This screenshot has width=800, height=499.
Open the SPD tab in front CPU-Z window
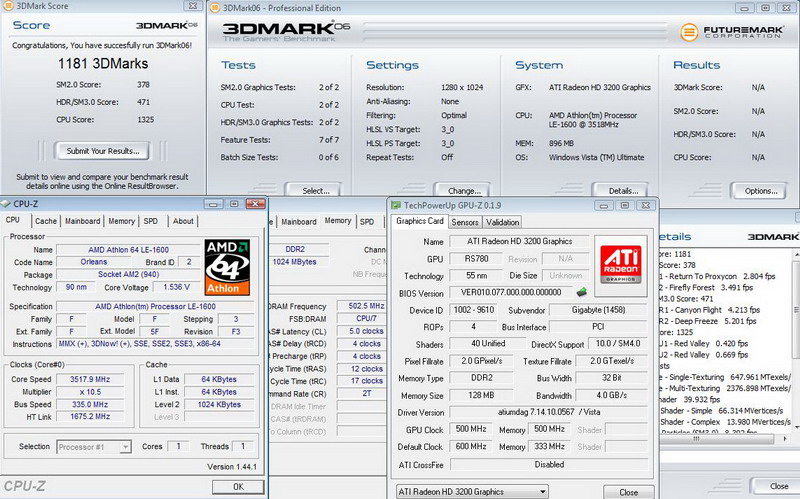tap(151, 221)
